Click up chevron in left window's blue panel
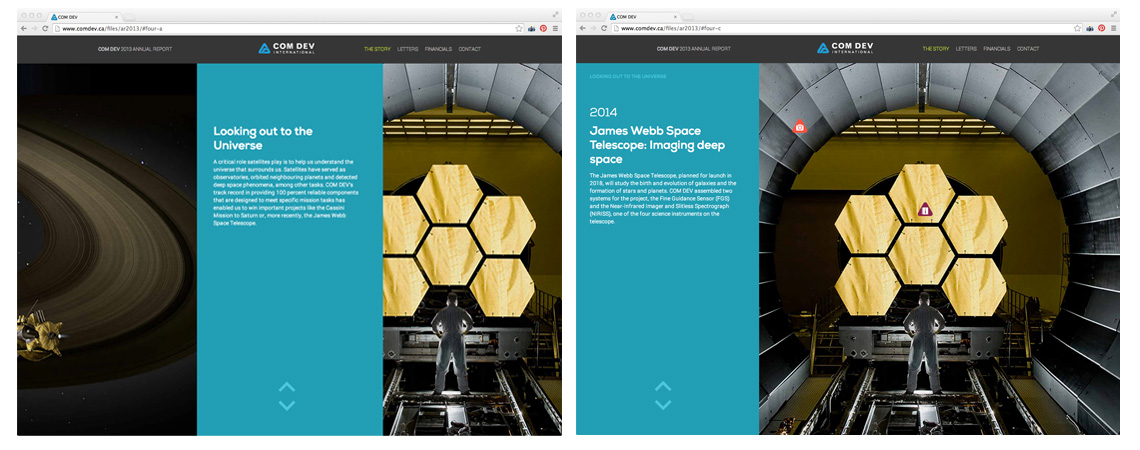The image size is (1140, 450). coord(287,387)
